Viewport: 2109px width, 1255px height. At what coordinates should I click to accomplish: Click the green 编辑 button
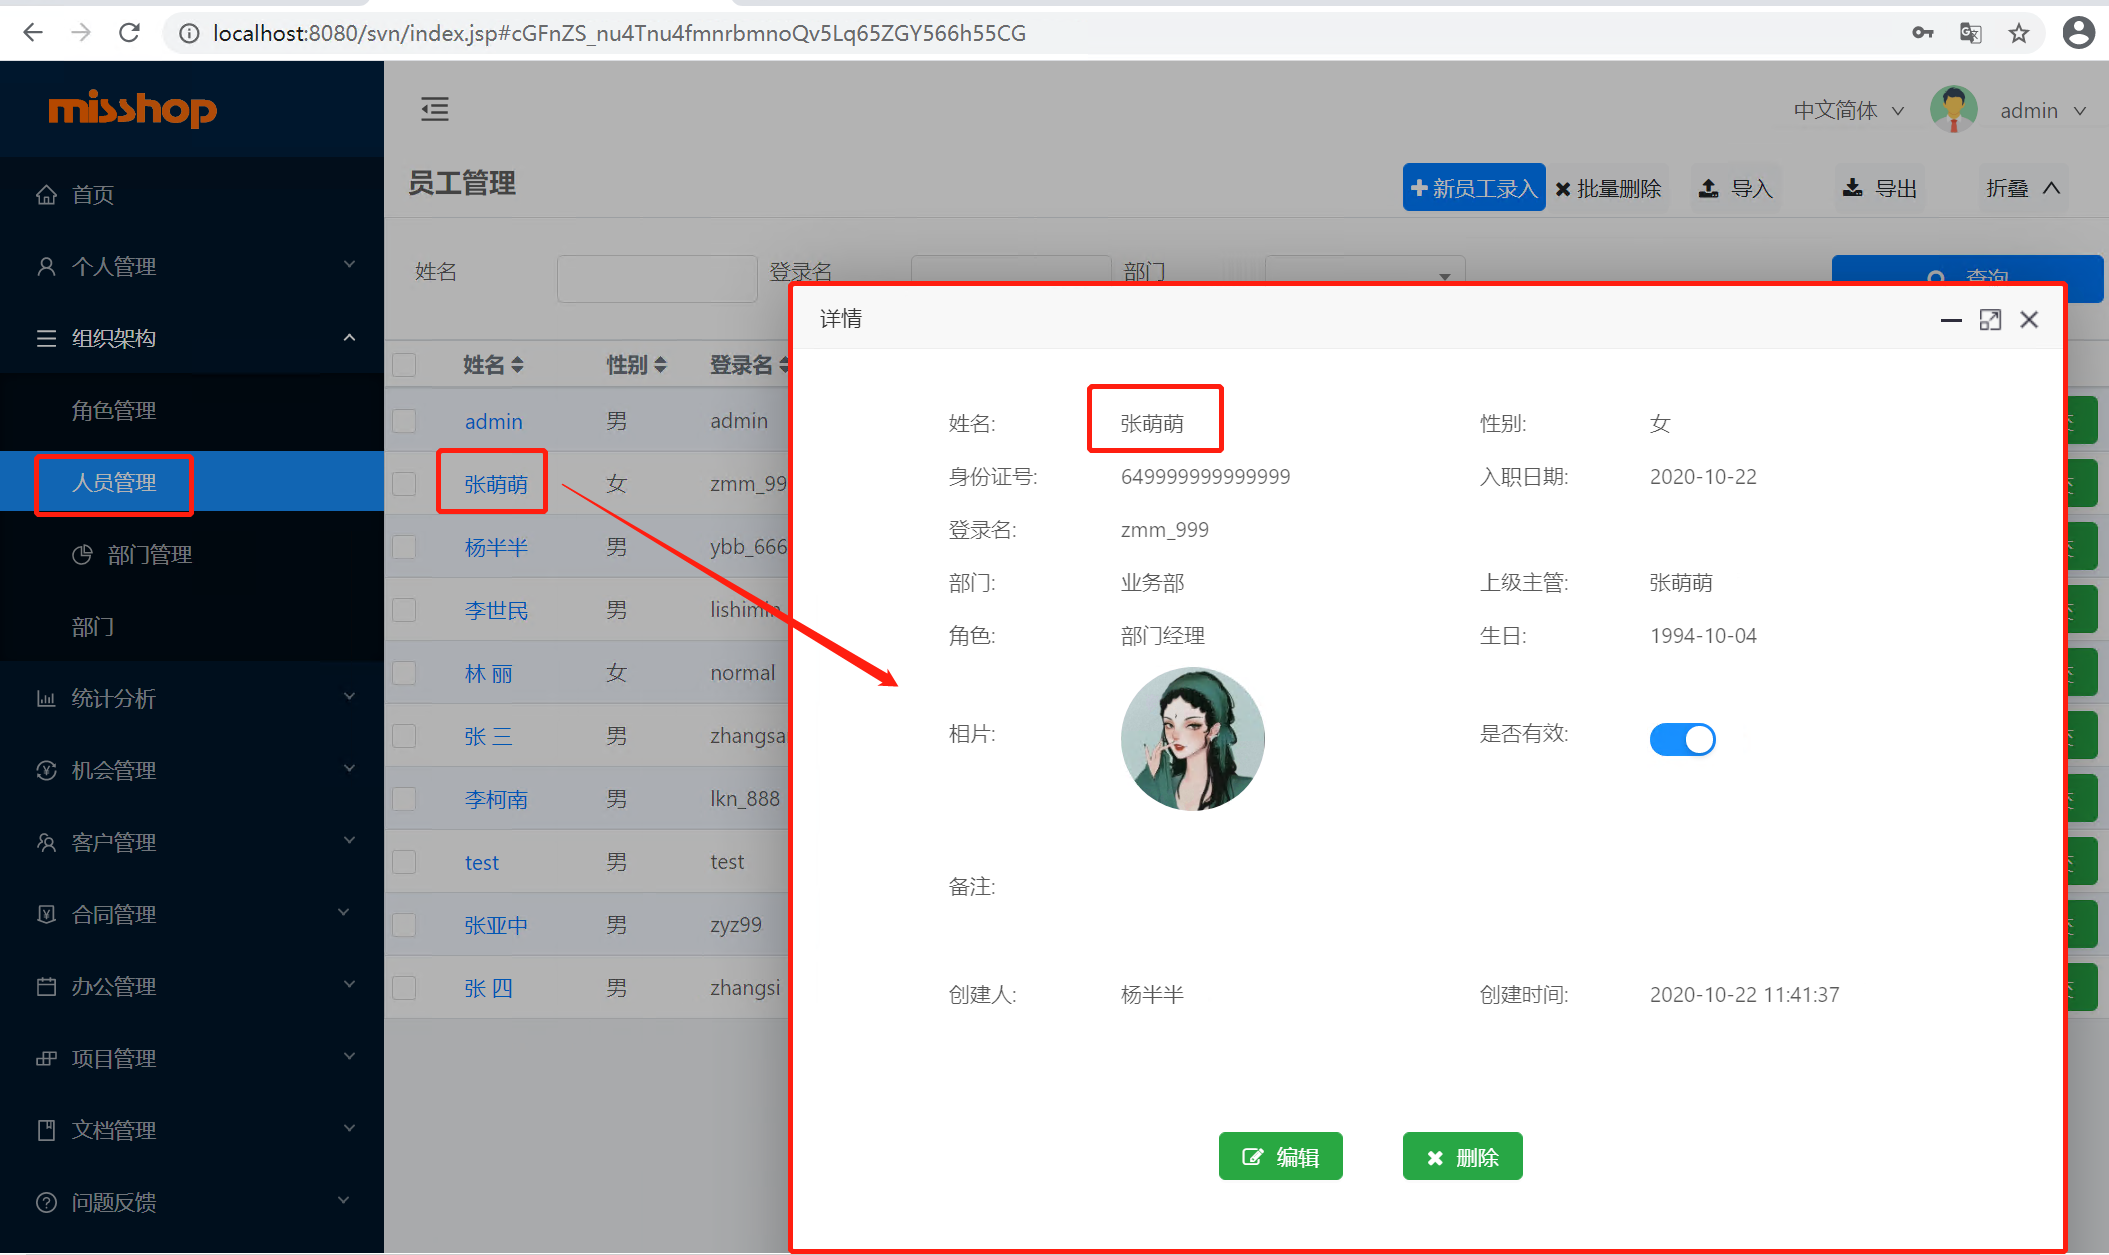coord(1280,1157)
